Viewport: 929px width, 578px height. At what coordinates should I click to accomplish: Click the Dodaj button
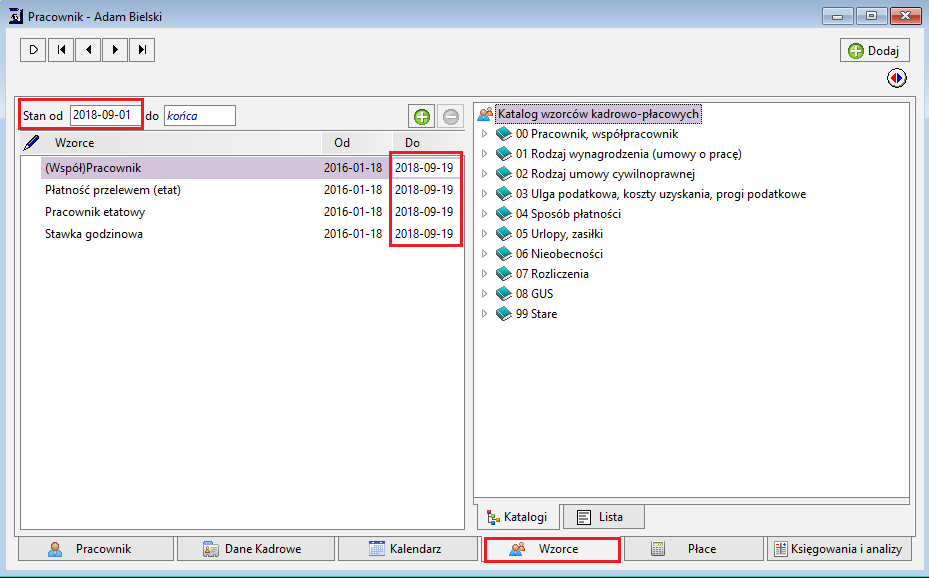tap(874, 50)
